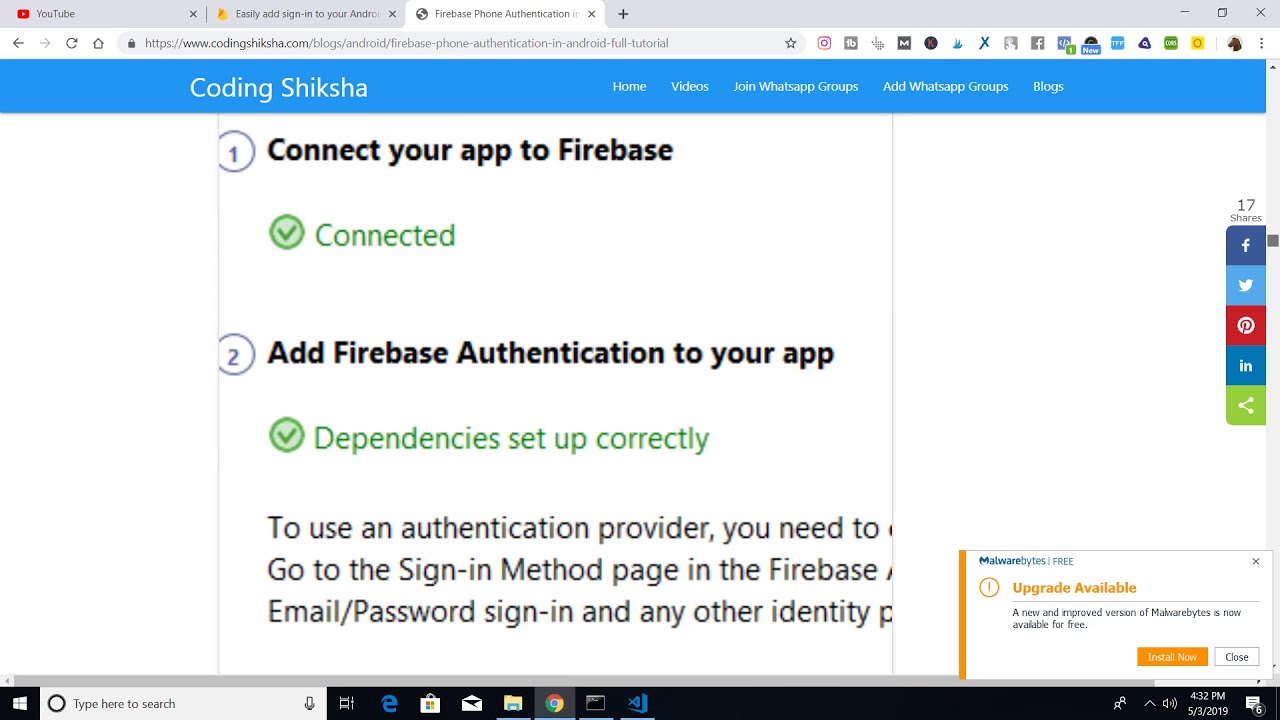Click the Coding Shiksha site logo
The height and width of the screenshot is (720, 1280).
click(278, 87)
